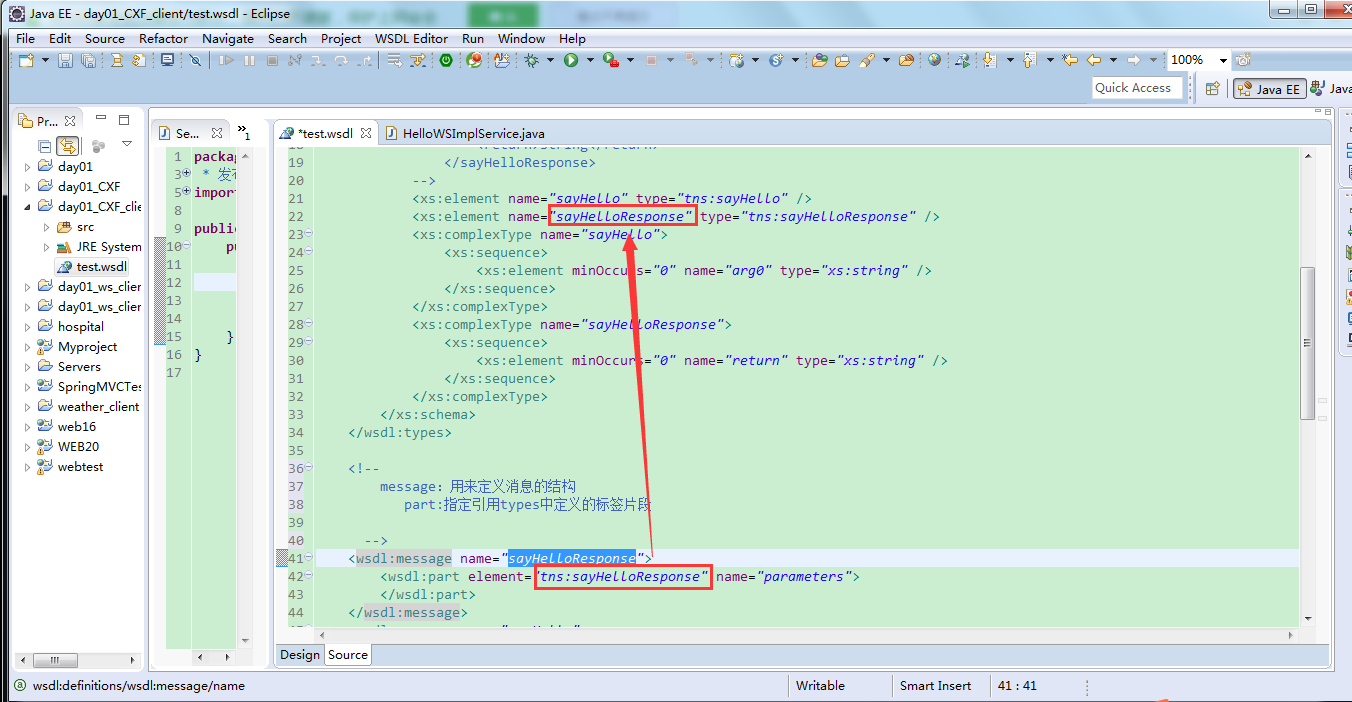The image size is (1352, 702).
Task: Collapse the day01_CXF_client project node
Action: pyautogui.click(x=27, y=207)
